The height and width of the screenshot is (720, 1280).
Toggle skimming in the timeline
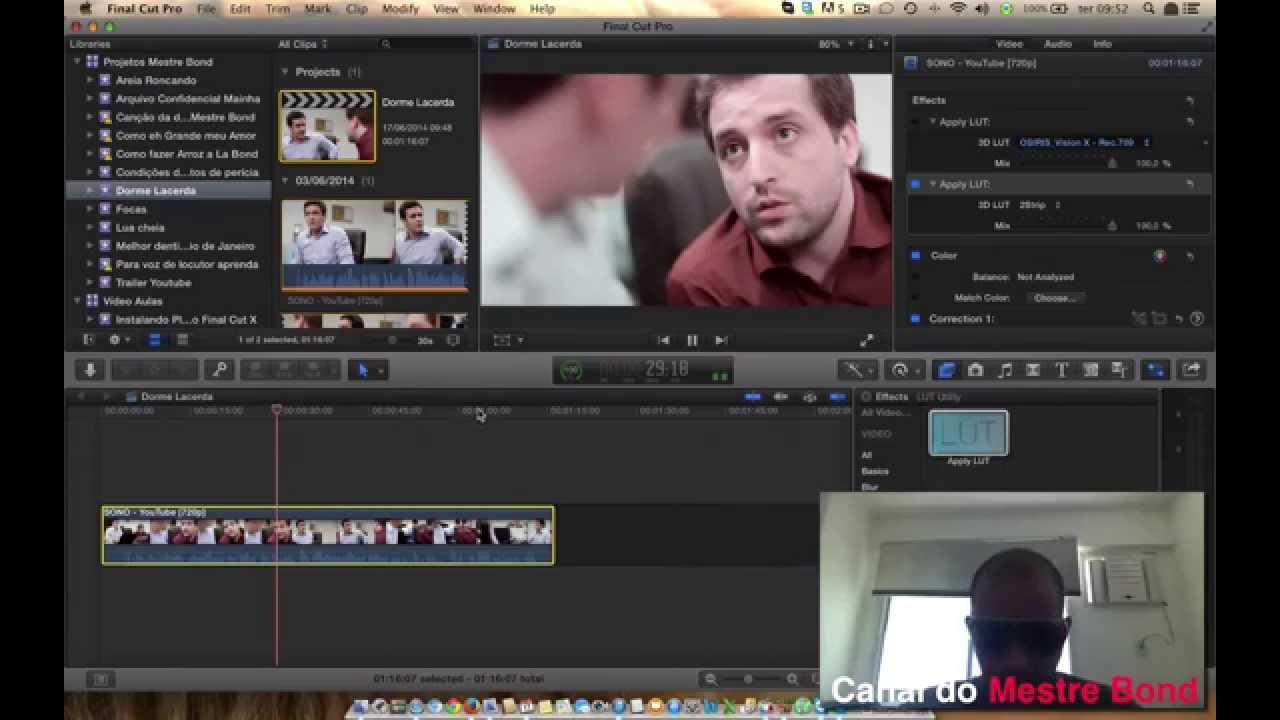[753, 397]
